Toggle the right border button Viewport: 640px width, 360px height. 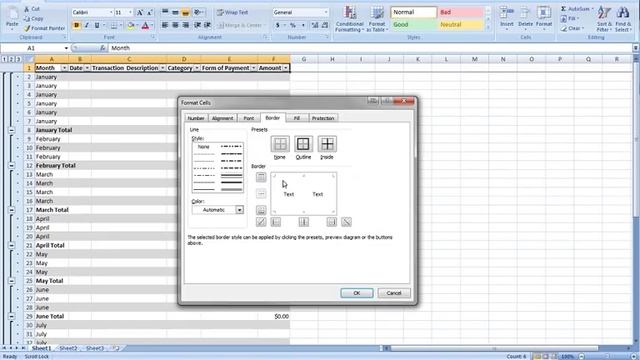[331, 222]
